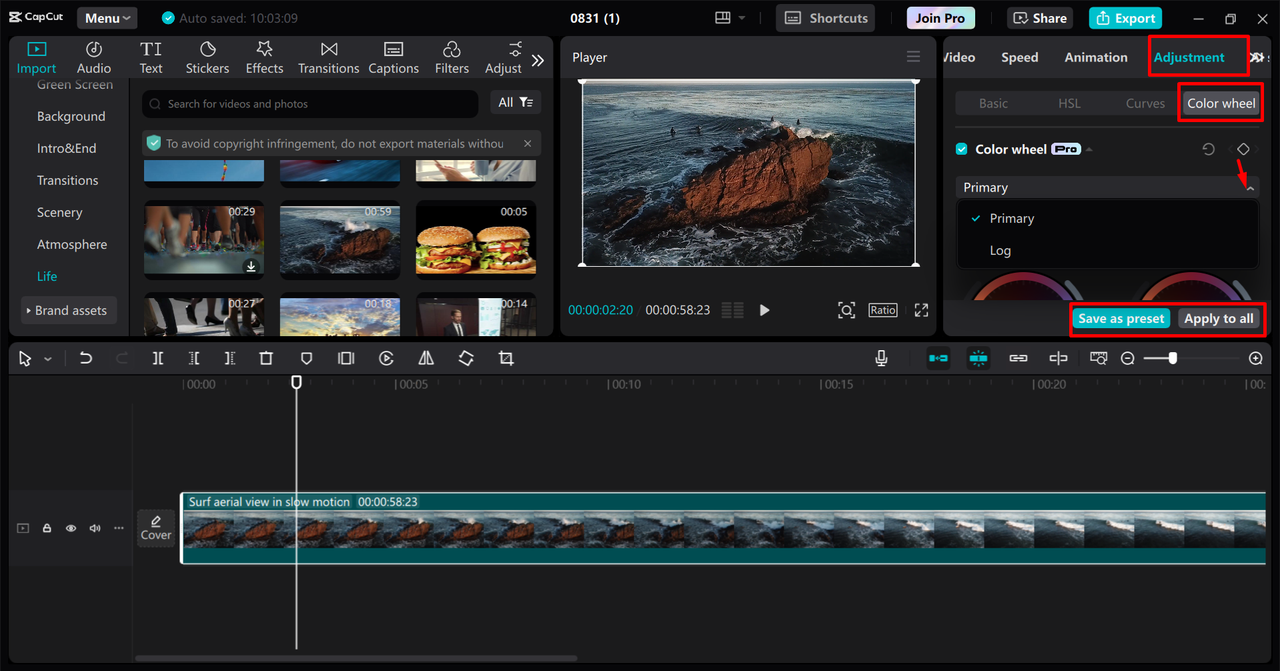This screenshot has width=1280, height=671.
Task: Zoom in the timeline
Action: click(x=1256, y=358)
